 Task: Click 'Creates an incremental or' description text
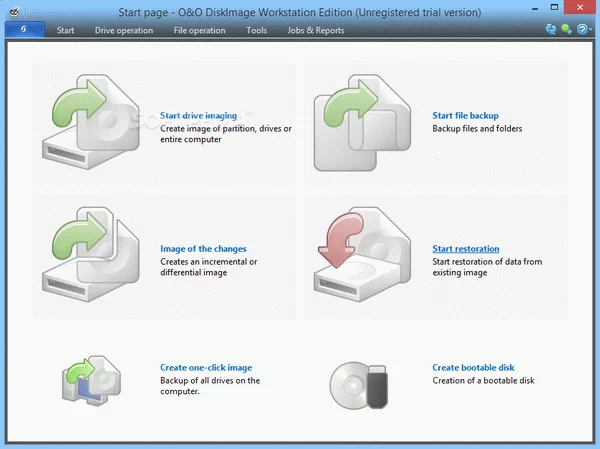point(209,262)
